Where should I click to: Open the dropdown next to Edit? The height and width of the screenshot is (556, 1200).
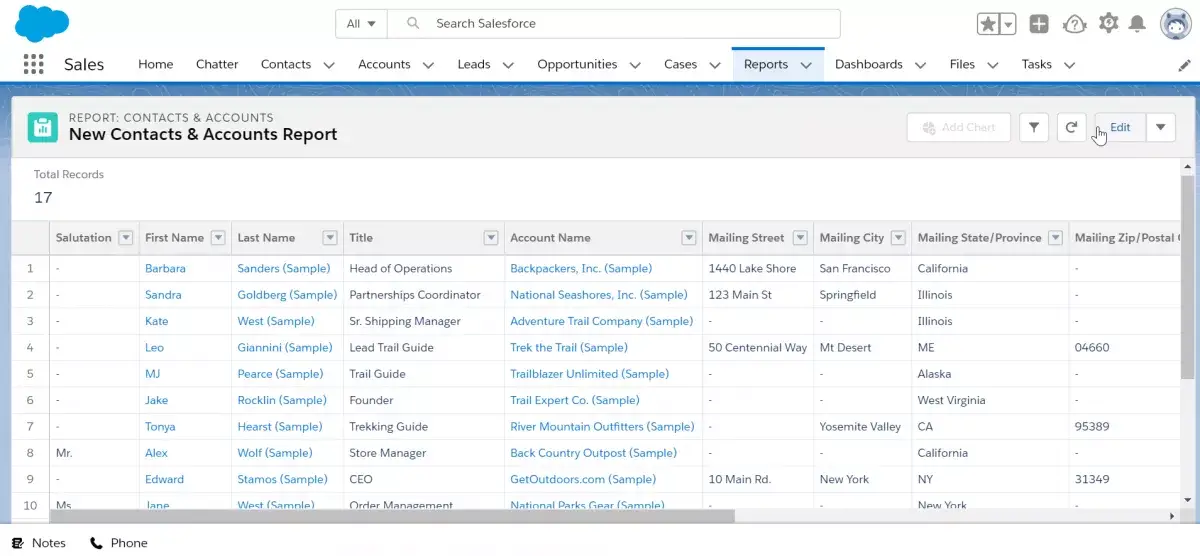(x=1161, y=127)
